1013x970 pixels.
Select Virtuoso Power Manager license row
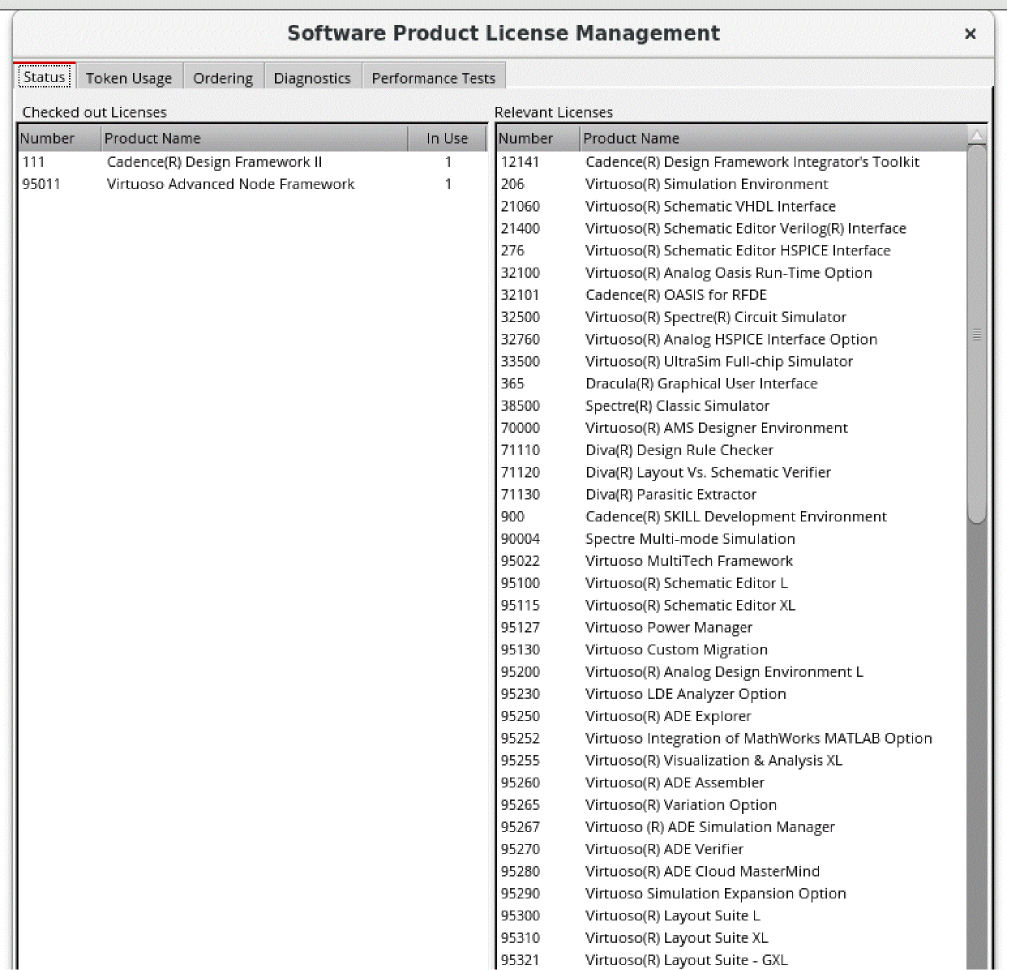click(668, 628)
